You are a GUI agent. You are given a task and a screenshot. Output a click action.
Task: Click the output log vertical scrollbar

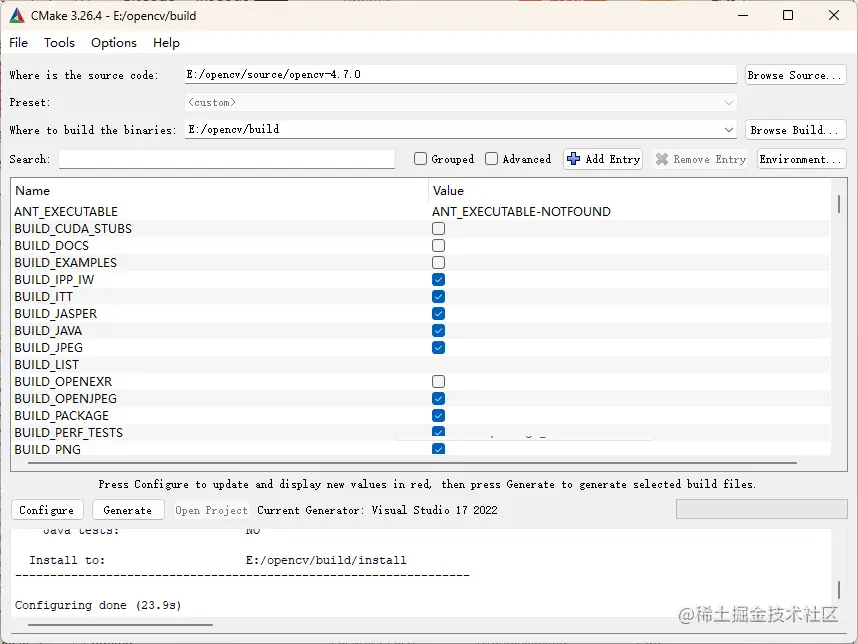pos(838,590)
